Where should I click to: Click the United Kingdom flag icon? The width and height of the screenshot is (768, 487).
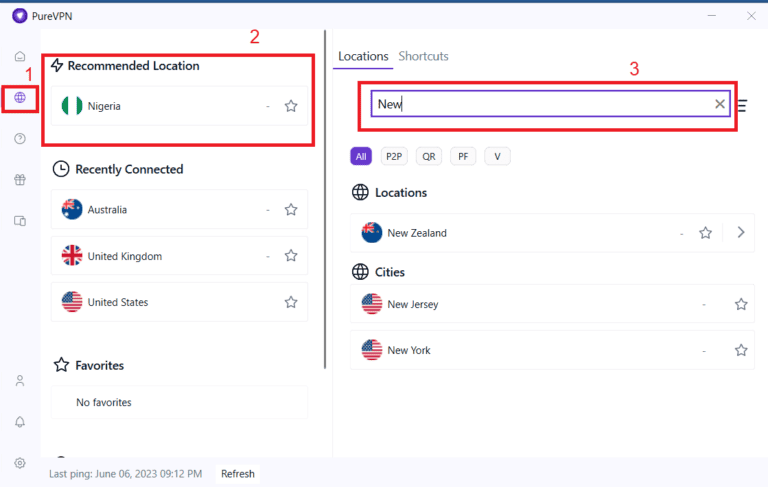click(x=72, y=256)
